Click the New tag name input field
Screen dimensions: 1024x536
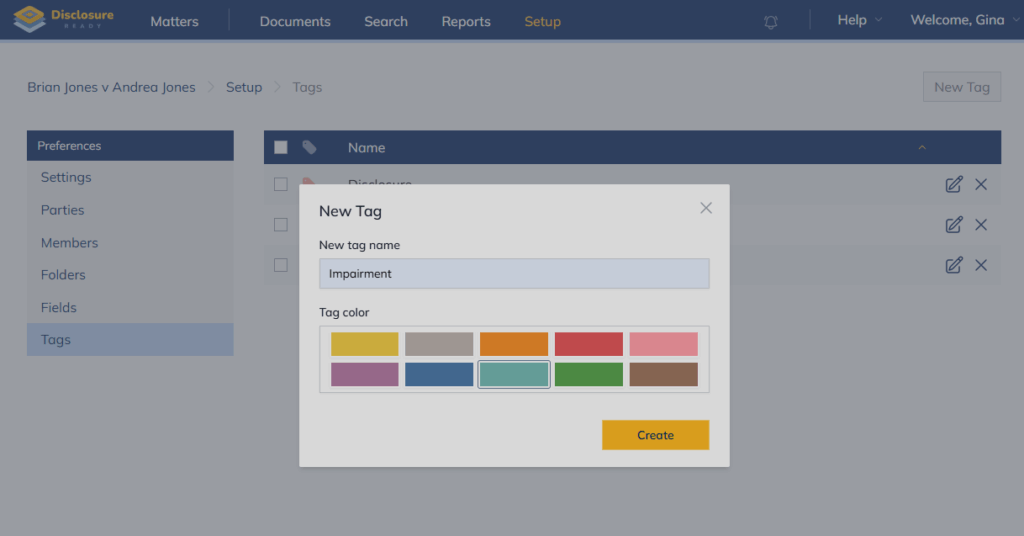pyautogui.click(x=514, y=273)
